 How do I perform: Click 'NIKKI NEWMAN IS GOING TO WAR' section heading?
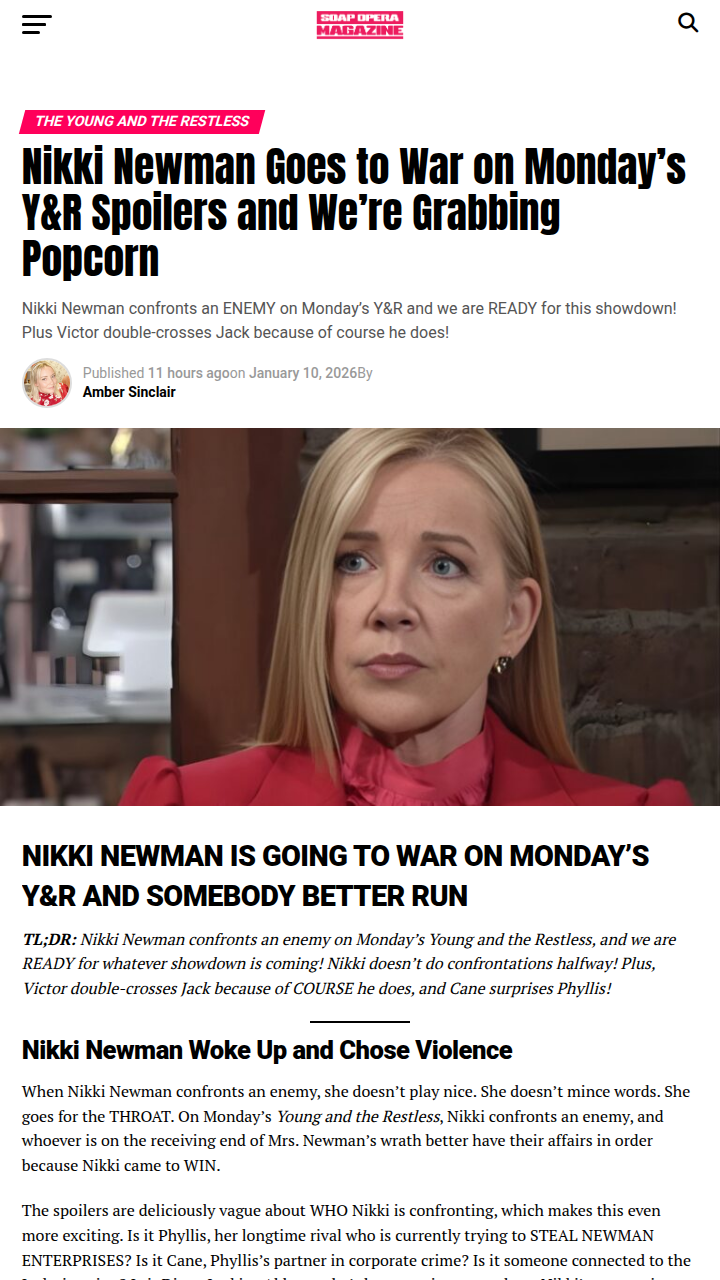tap(336, 875)
